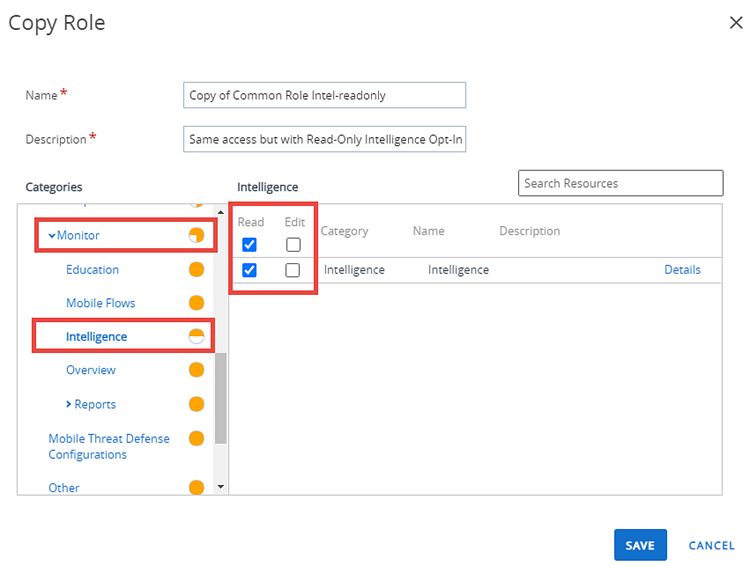Click the Description column header
This screenshot has width=750, height=566.
click(x=529, y=231)
